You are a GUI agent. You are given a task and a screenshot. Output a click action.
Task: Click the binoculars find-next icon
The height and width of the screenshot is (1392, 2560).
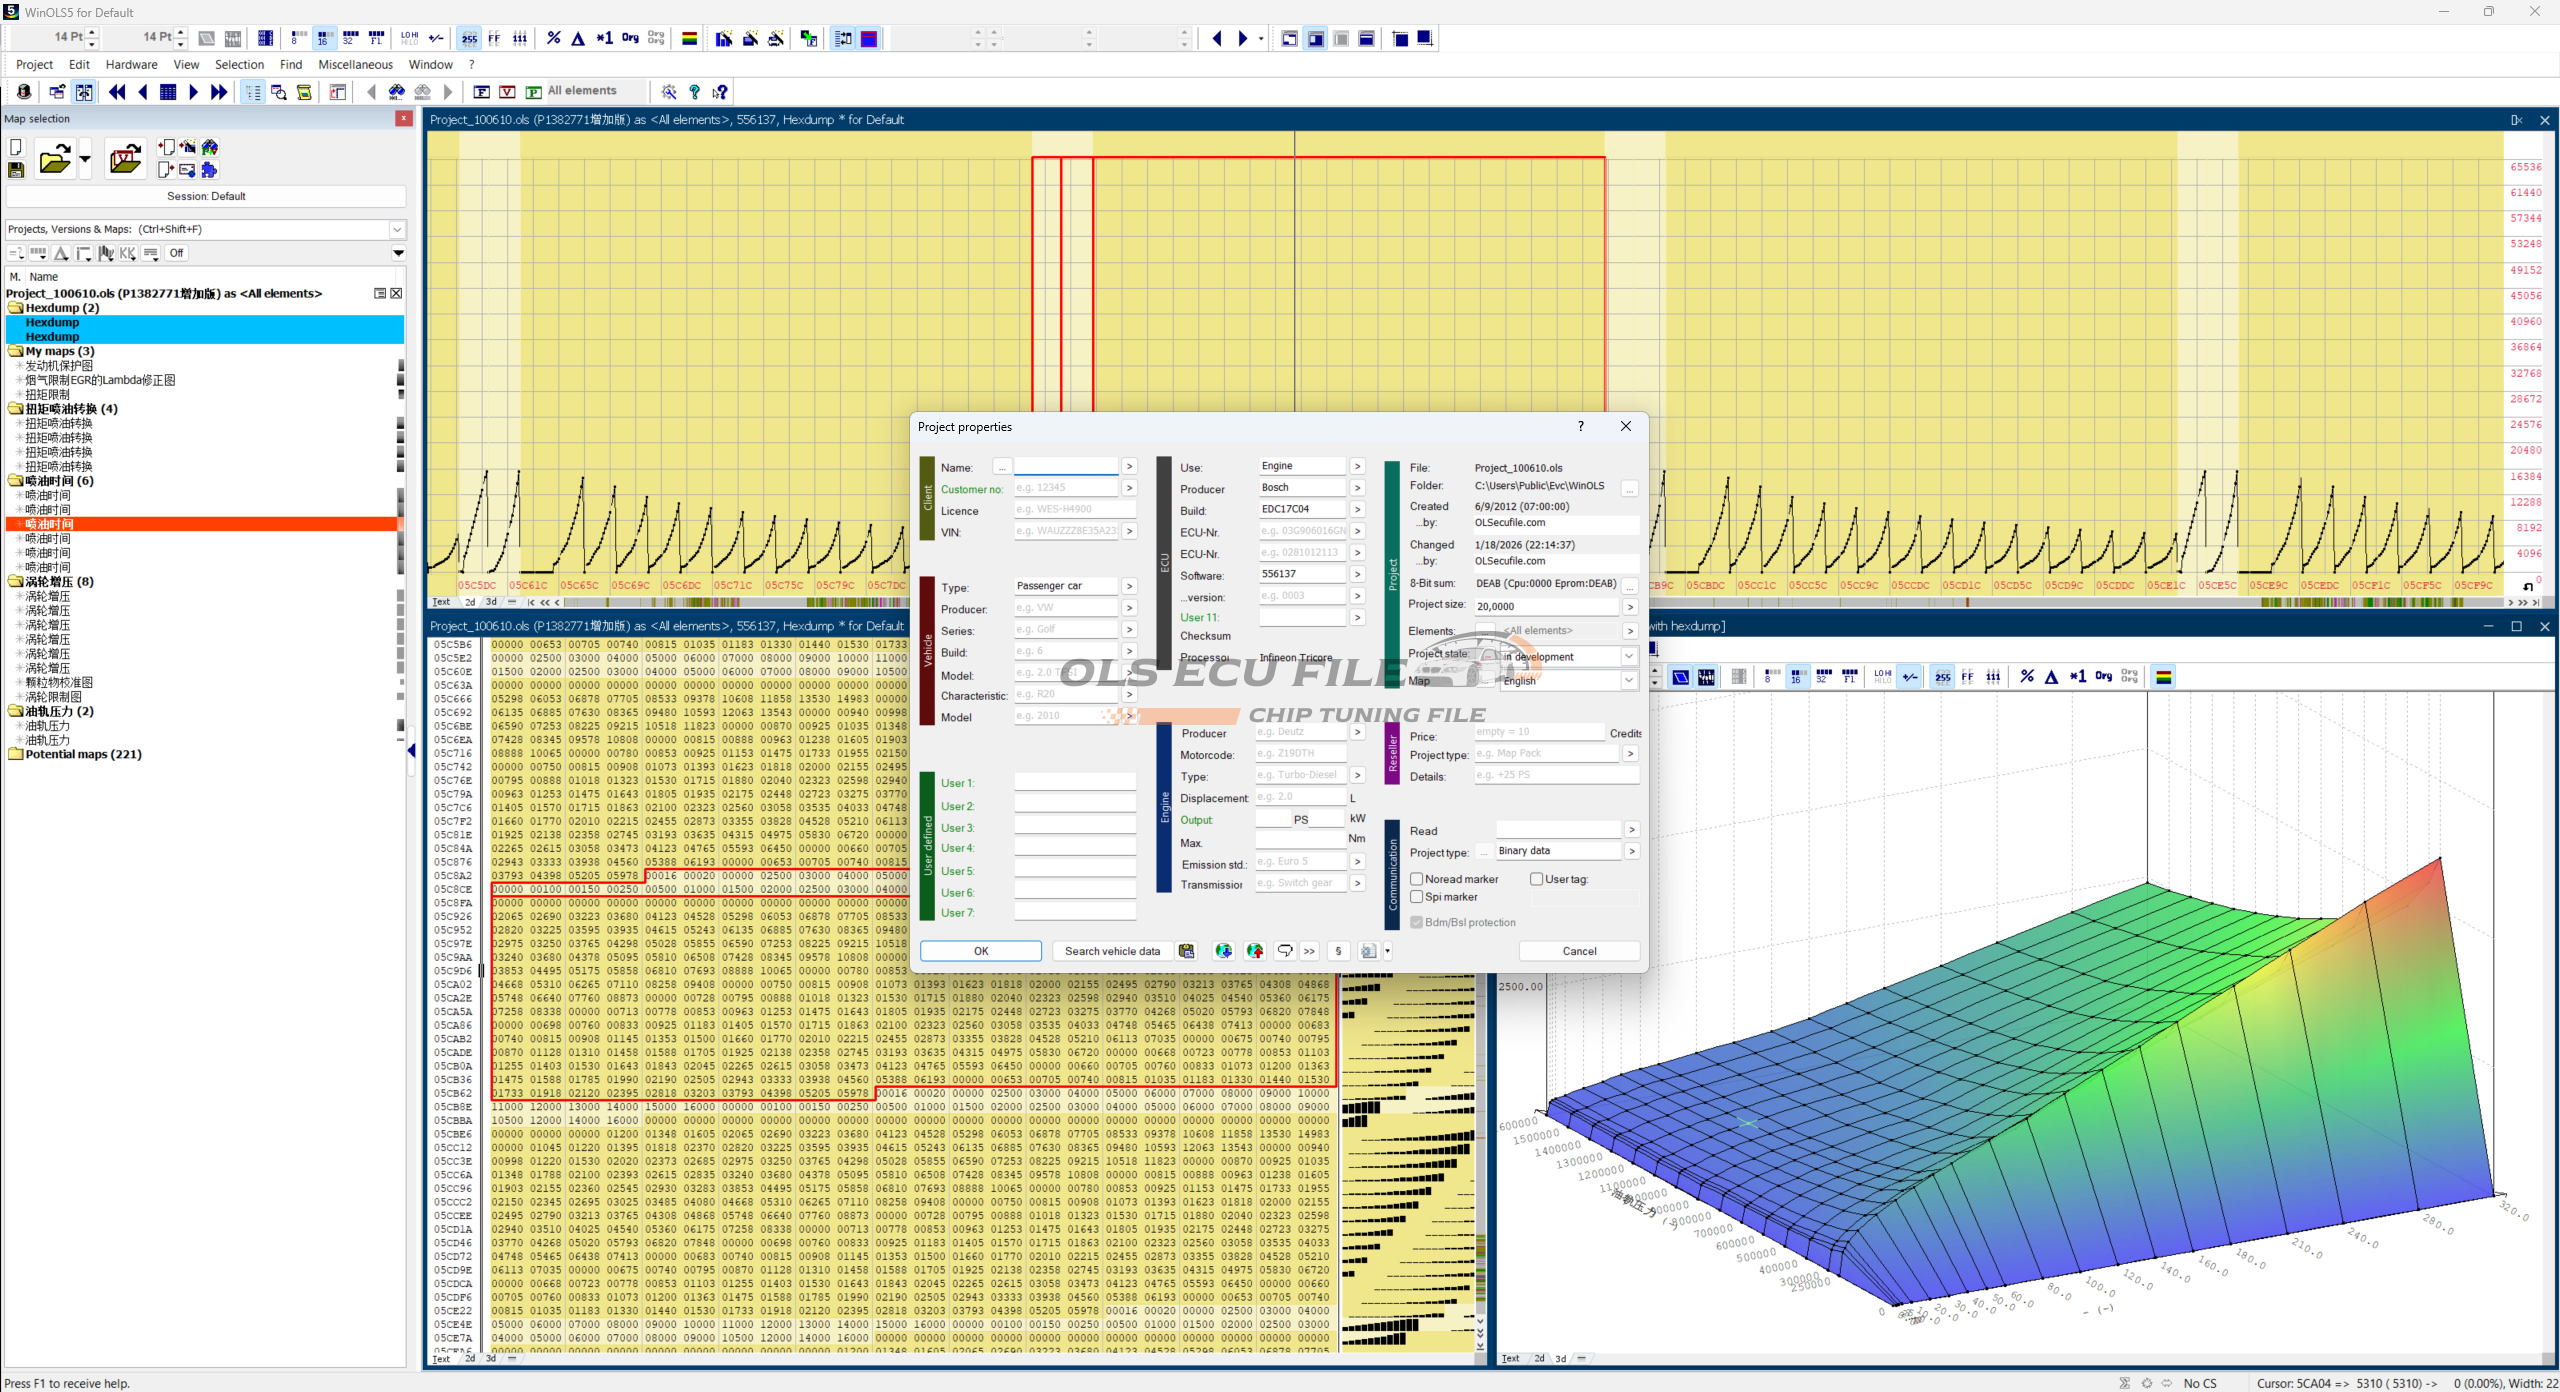[397, 92]
